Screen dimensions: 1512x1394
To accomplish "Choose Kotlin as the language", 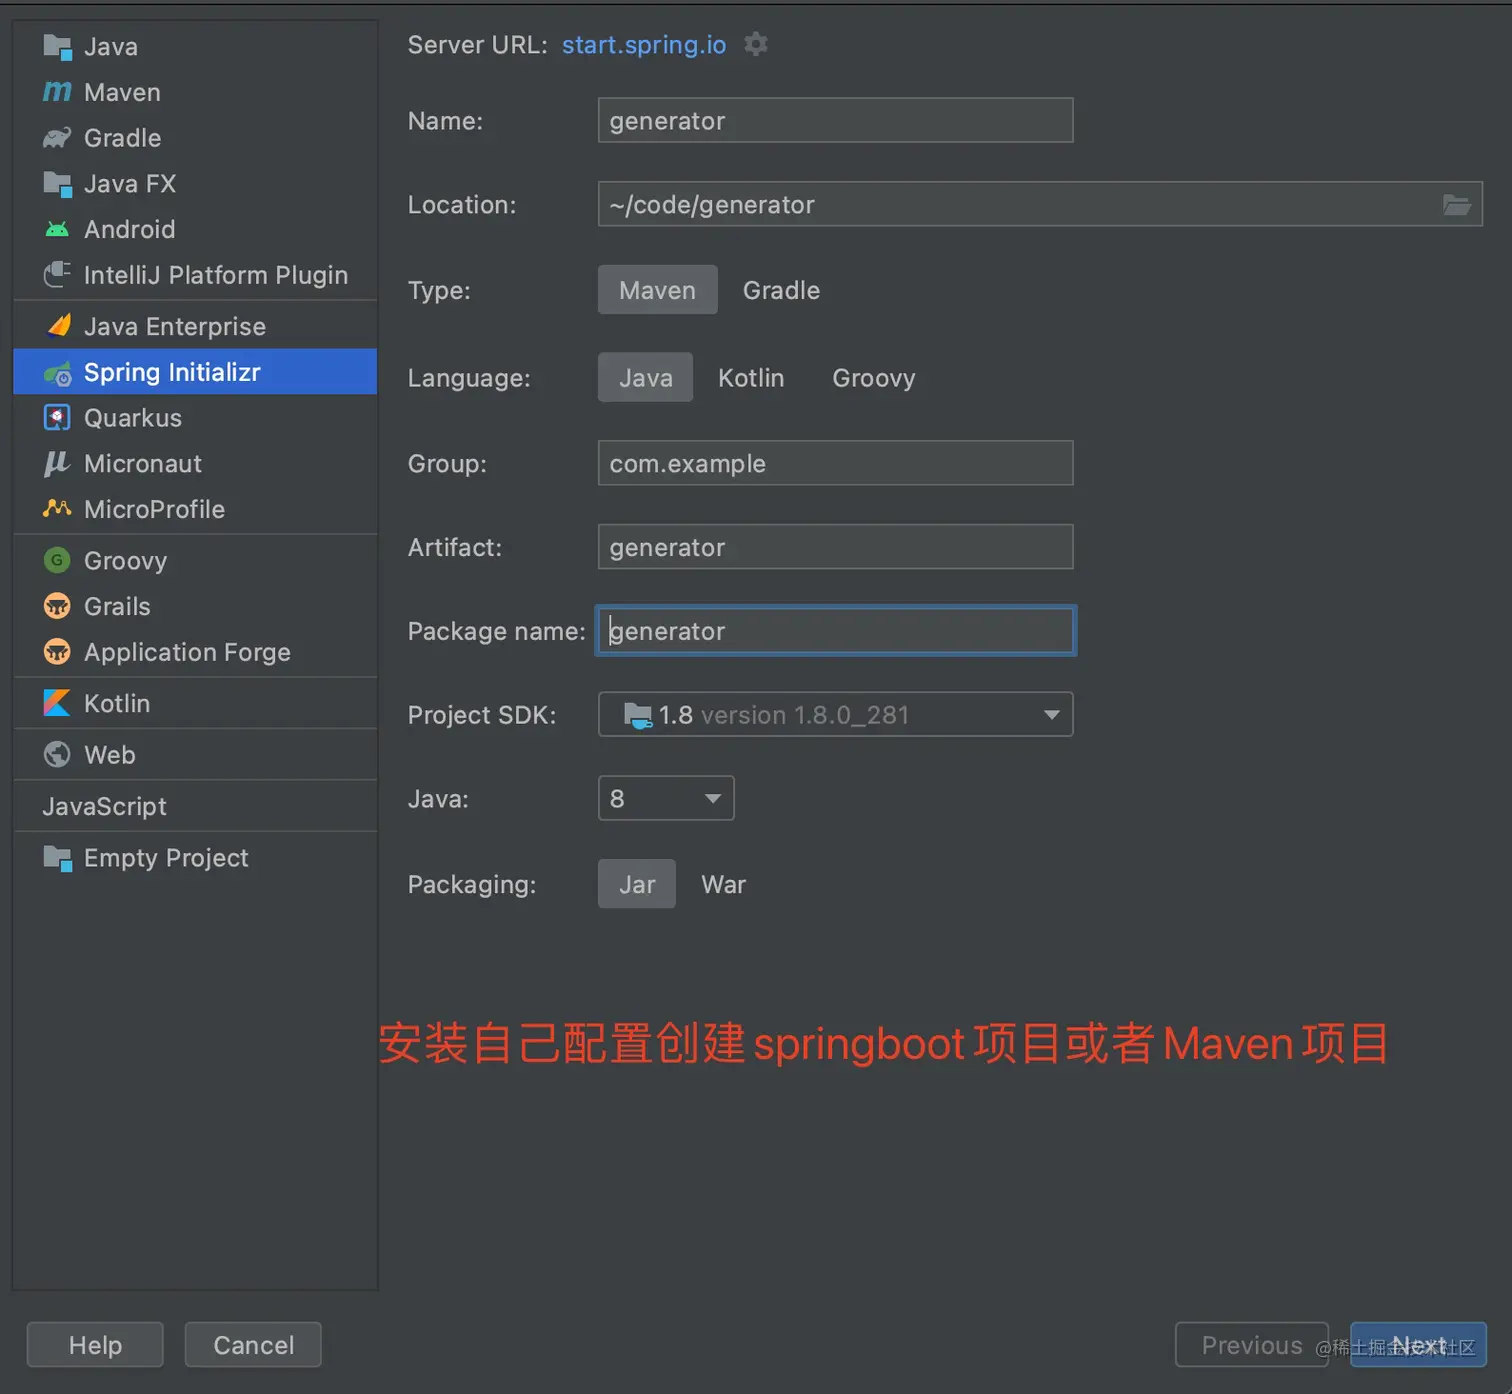I will pos(751,378).
